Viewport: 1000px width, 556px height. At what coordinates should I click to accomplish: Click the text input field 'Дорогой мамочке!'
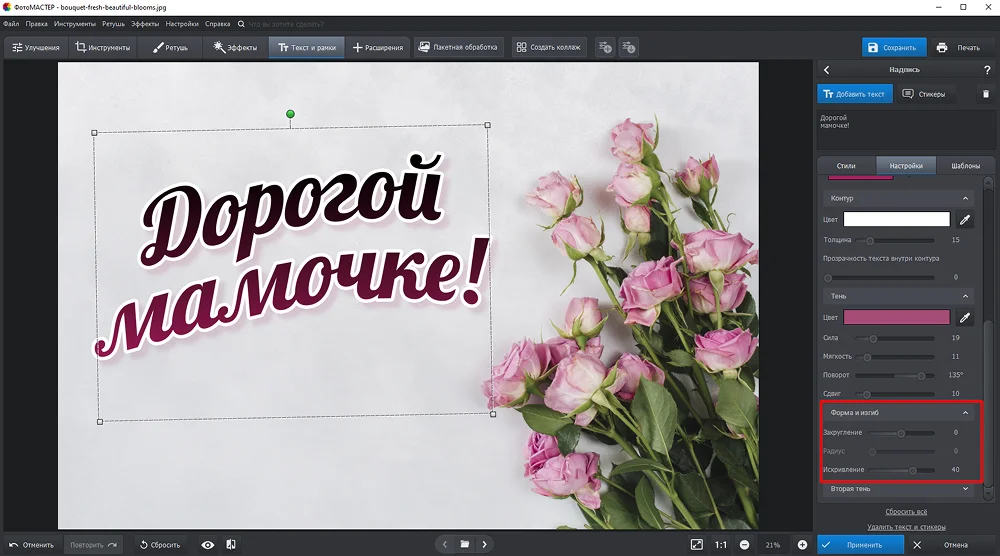(x=906, y=129)
